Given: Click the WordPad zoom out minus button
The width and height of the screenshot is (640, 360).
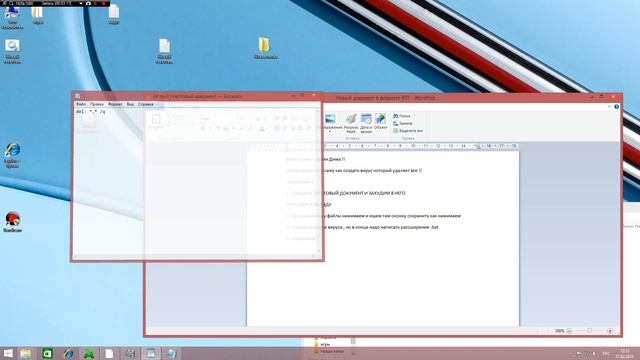Looking at the screenshot, I should tap(569, 331).
